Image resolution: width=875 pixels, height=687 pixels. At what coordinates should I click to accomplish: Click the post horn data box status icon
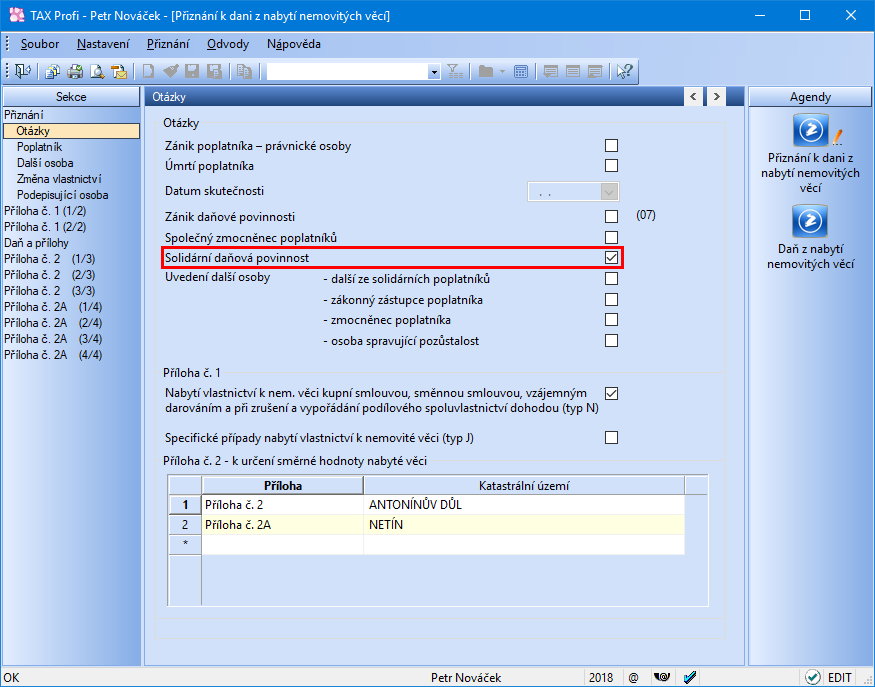click(x=662, y=678)
